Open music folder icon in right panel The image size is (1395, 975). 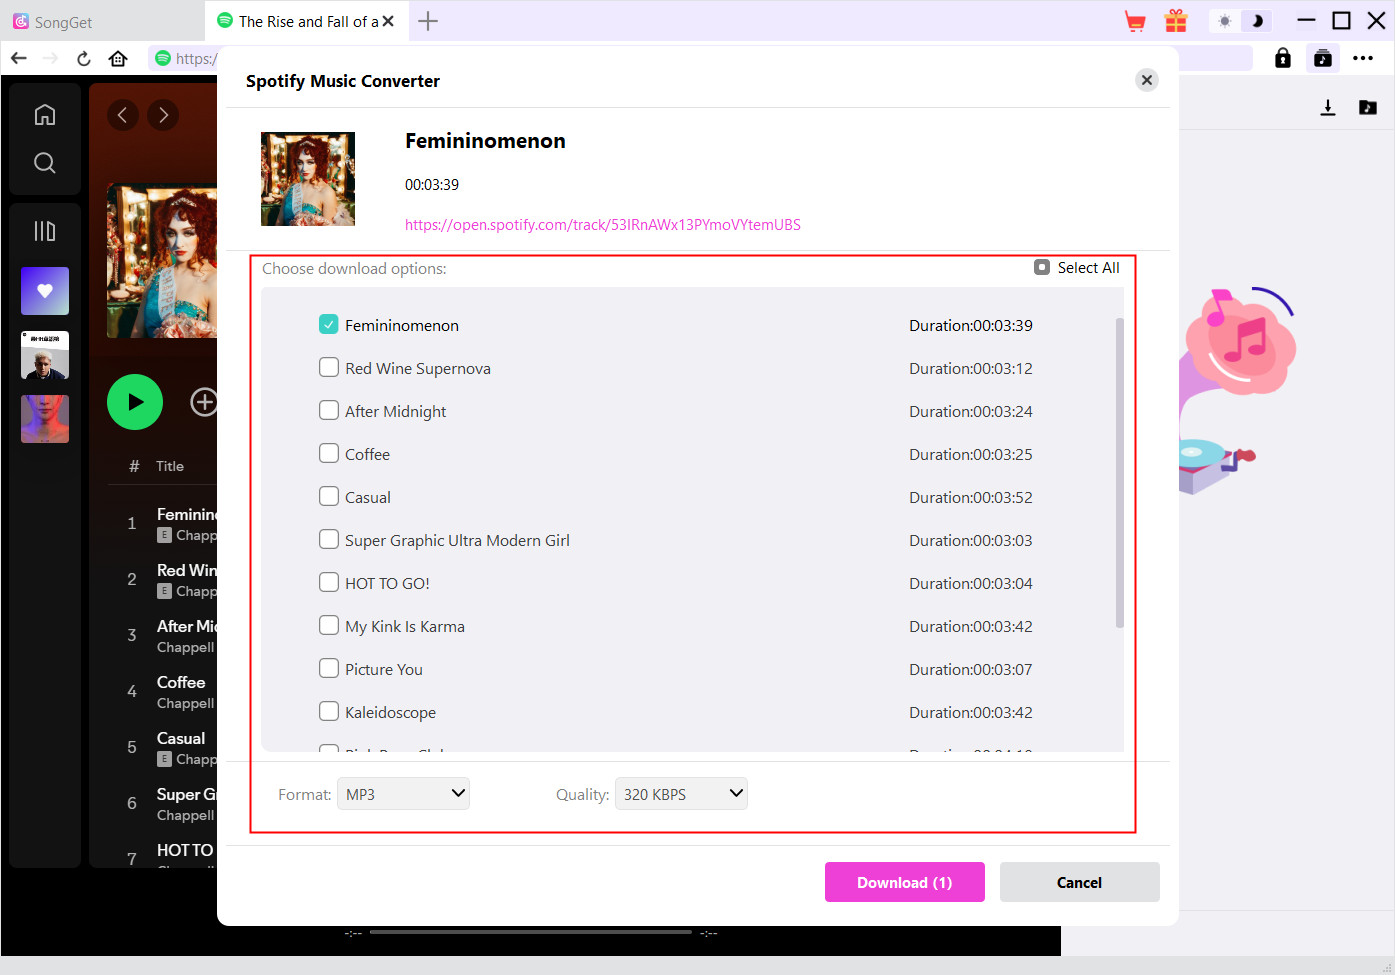tap(1368, 107)
